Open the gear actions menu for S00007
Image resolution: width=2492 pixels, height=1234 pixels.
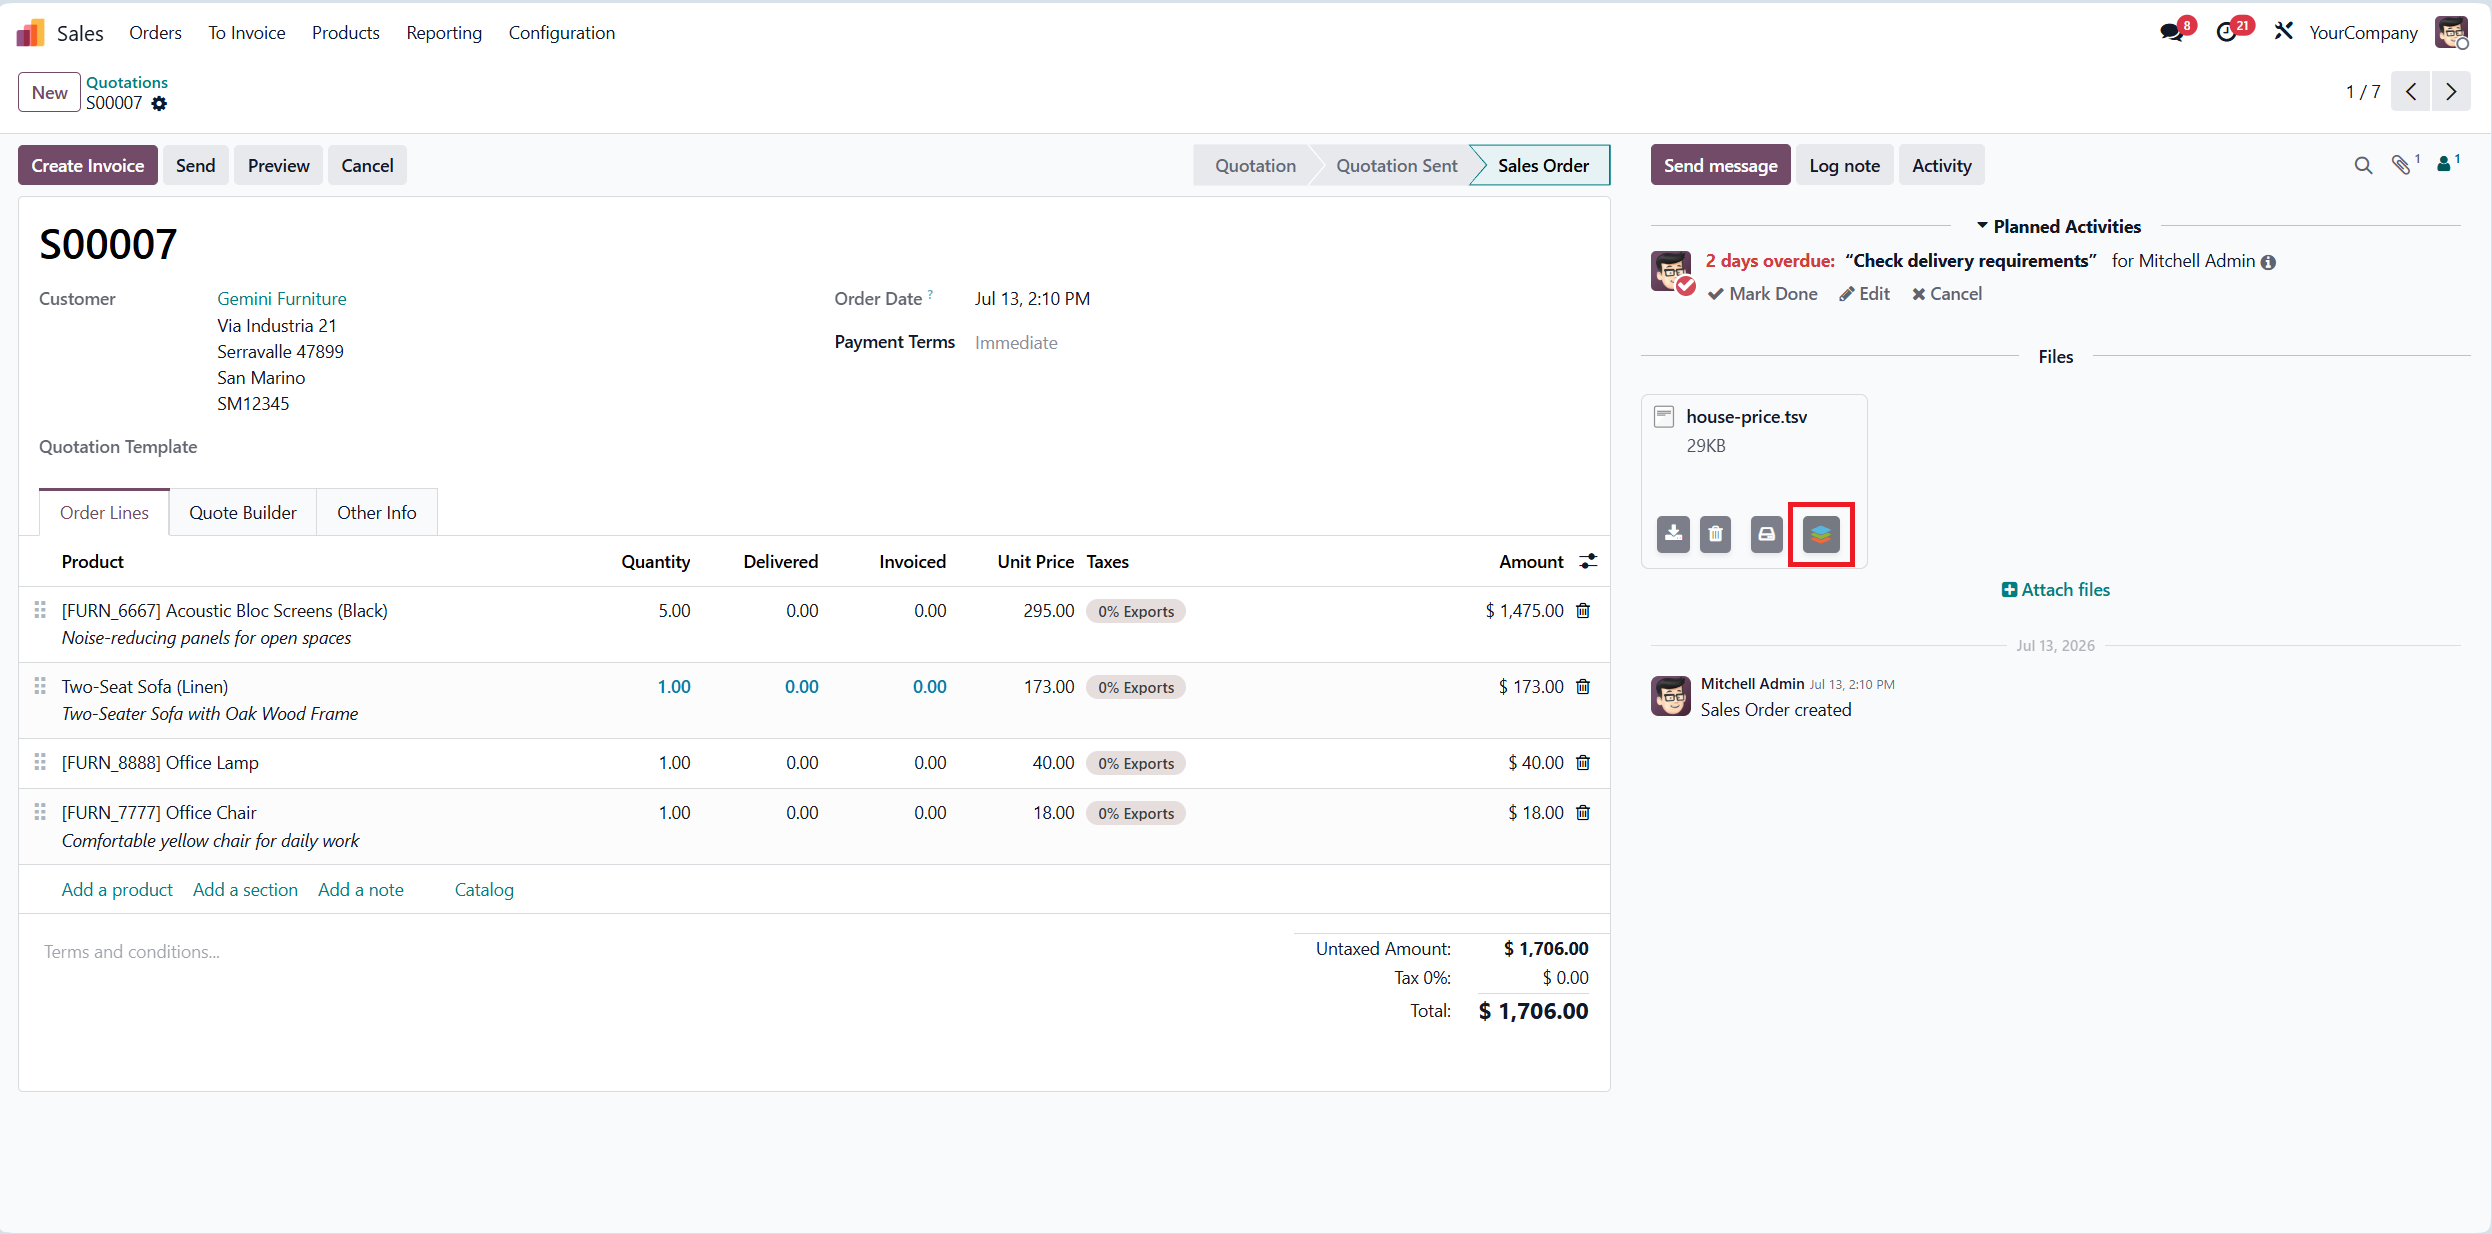(159, 103)
